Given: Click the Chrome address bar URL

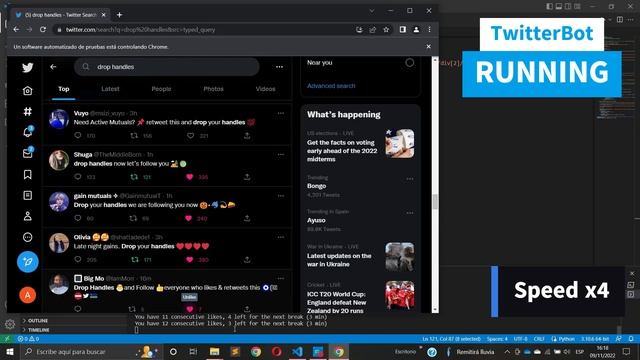Looking at the screenshot, I should [140, 29].
